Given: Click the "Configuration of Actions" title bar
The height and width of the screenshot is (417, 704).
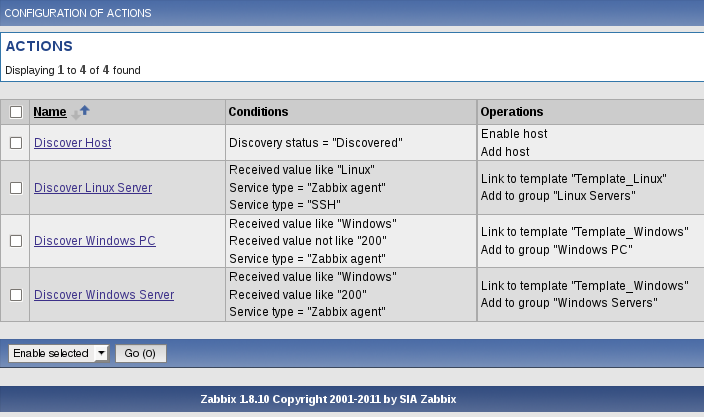Looking at the screenshot, I should (79, 13).
